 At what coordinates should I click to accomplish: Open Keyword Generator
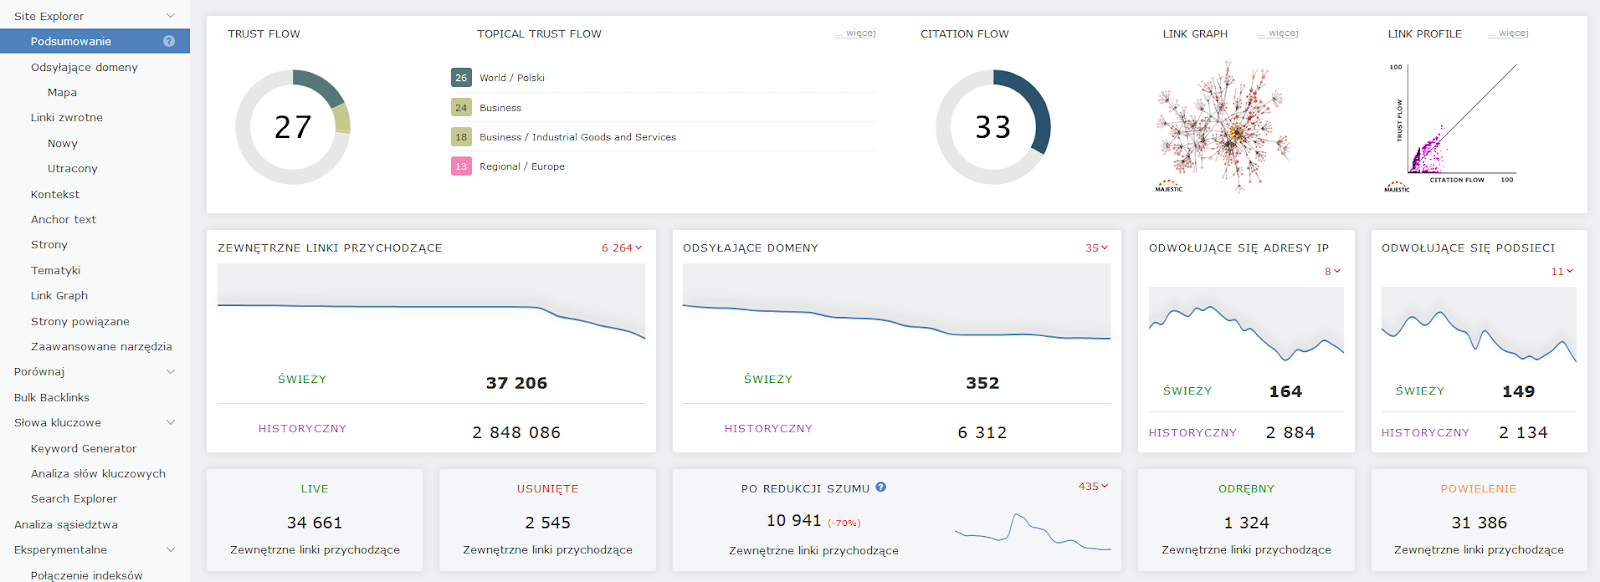click(x=83, y=448)
